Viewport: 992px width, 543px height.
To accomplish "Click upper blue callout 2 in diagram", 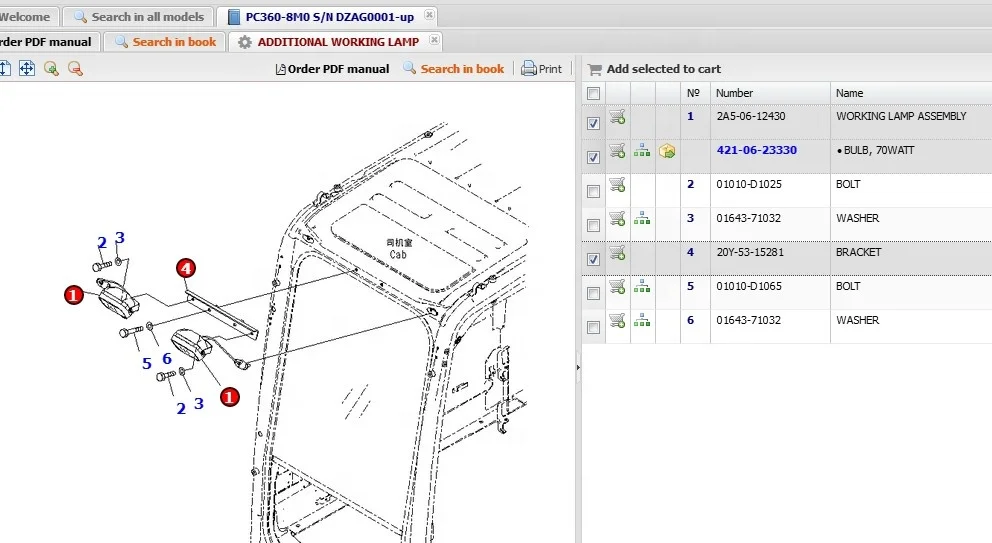I will [102, 242].
